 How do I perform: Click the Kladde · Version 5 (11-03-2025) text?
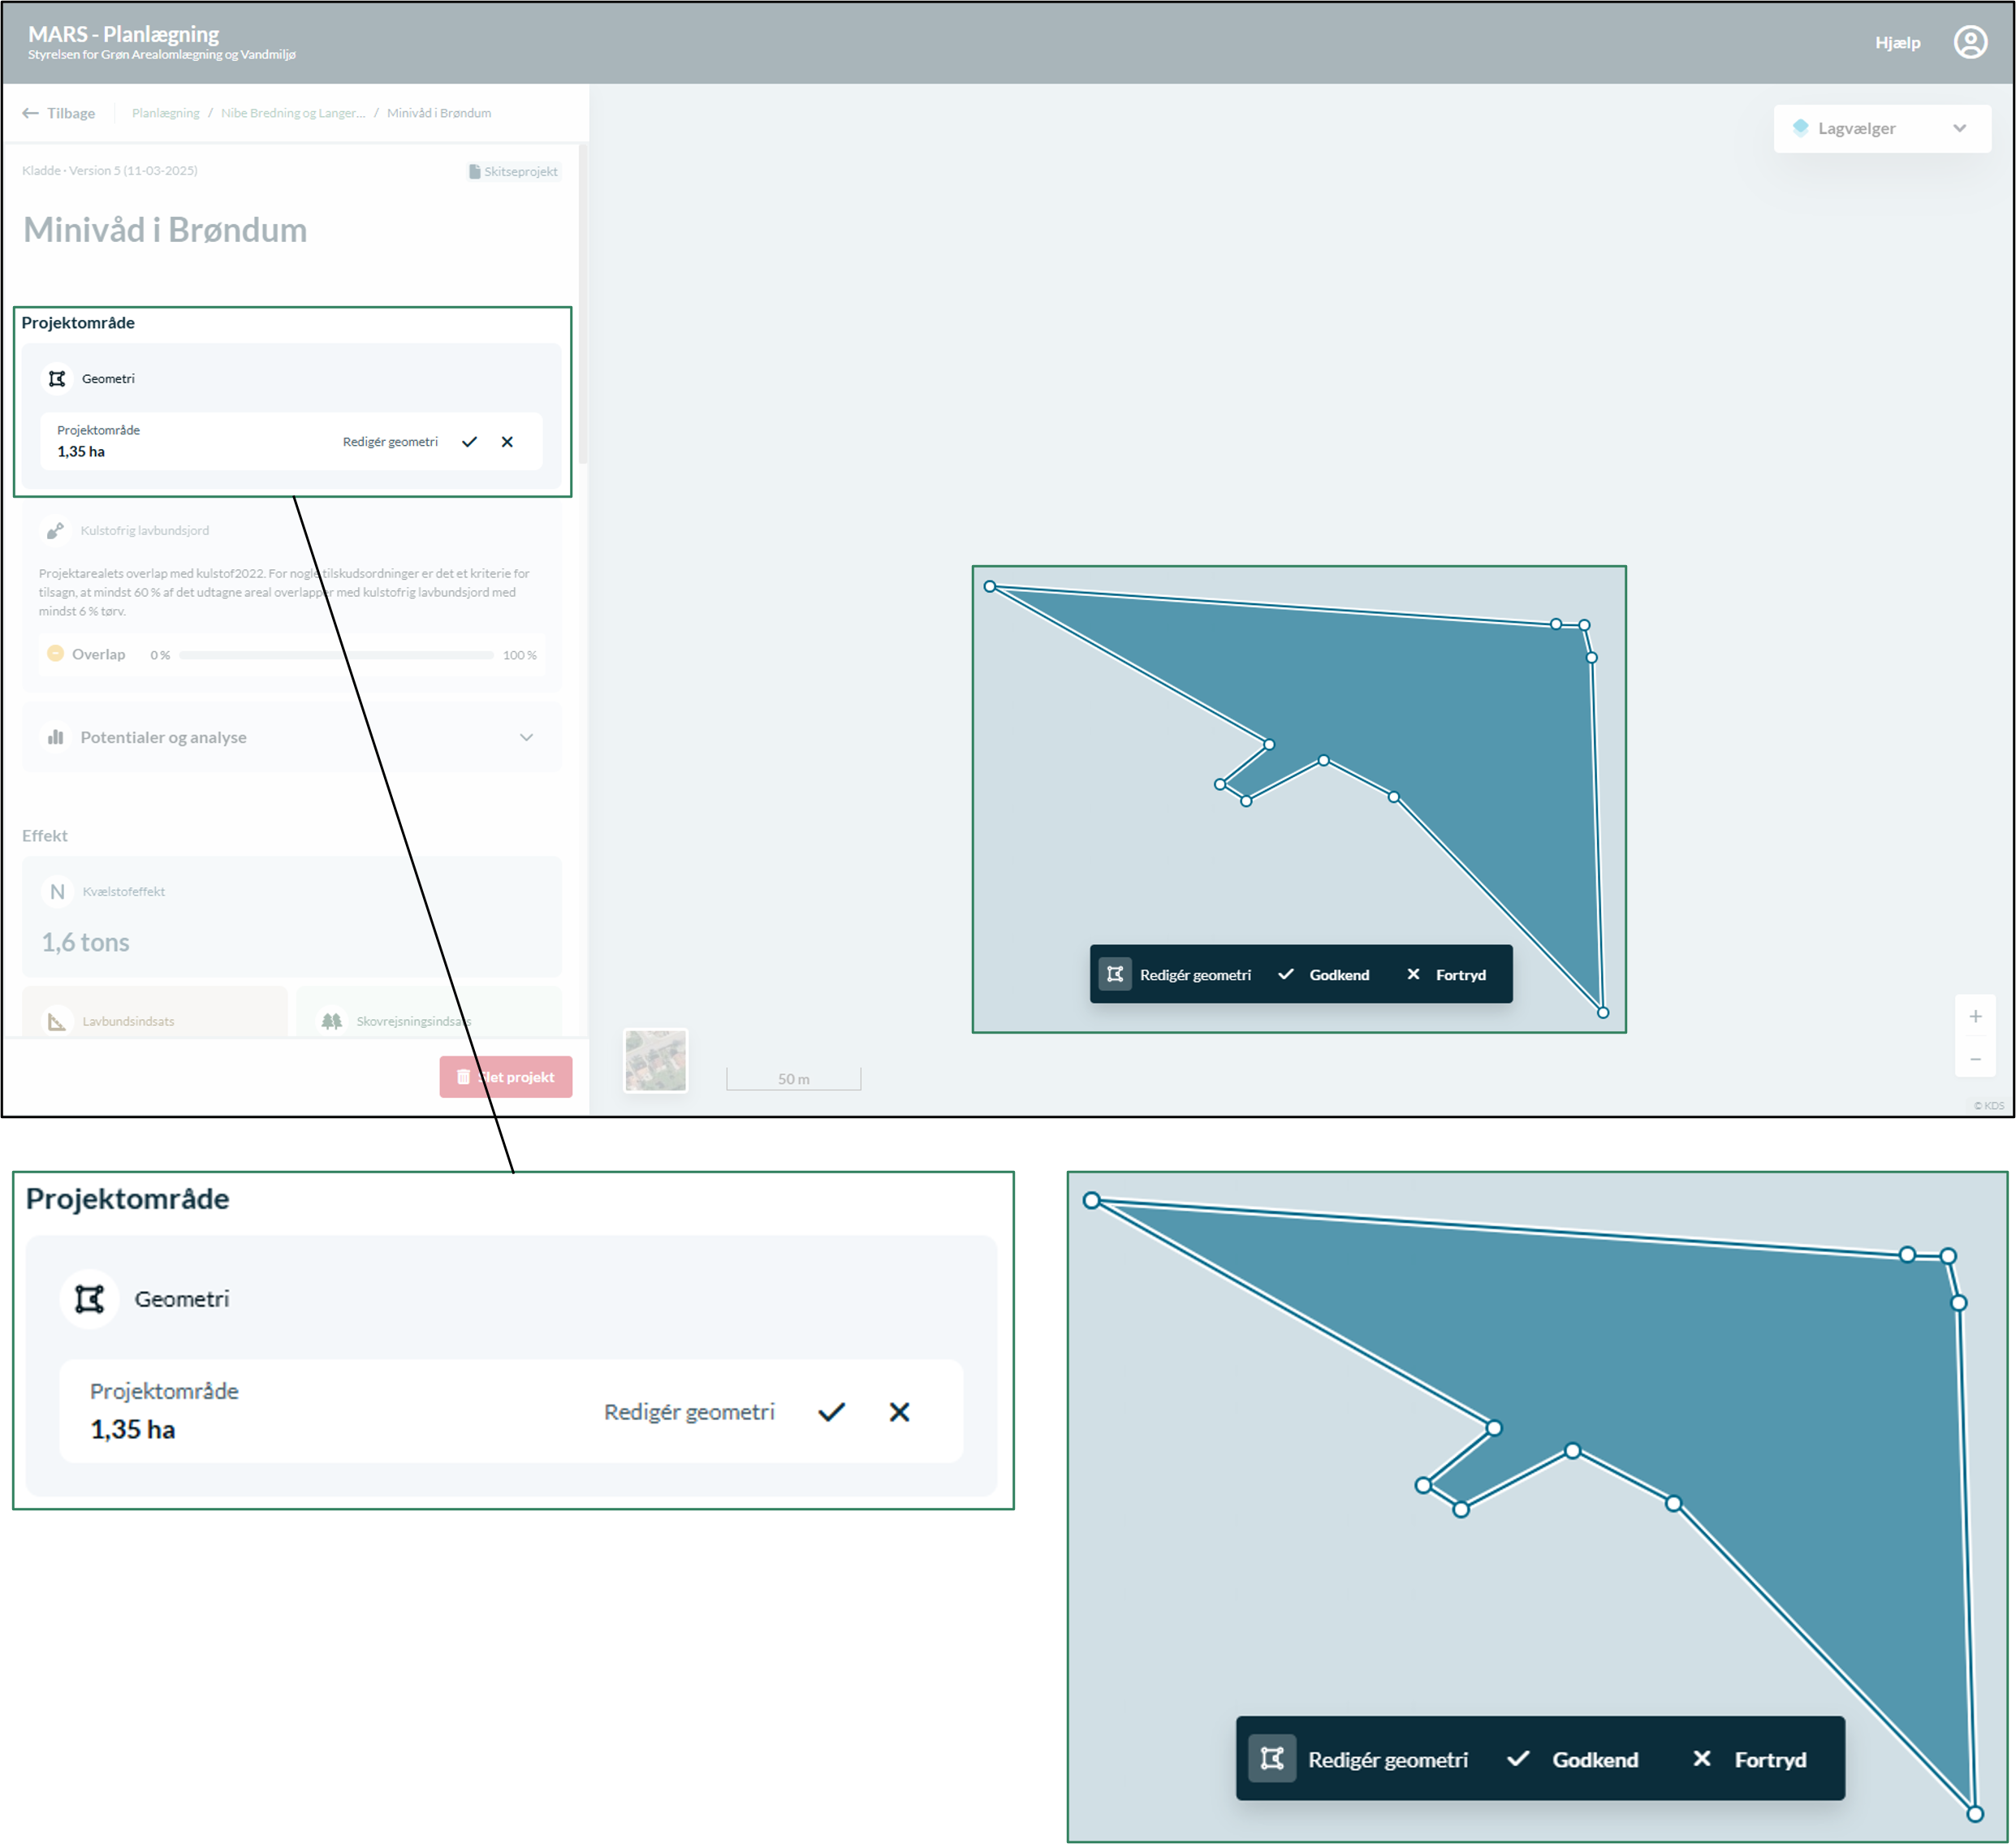point(110,170)
